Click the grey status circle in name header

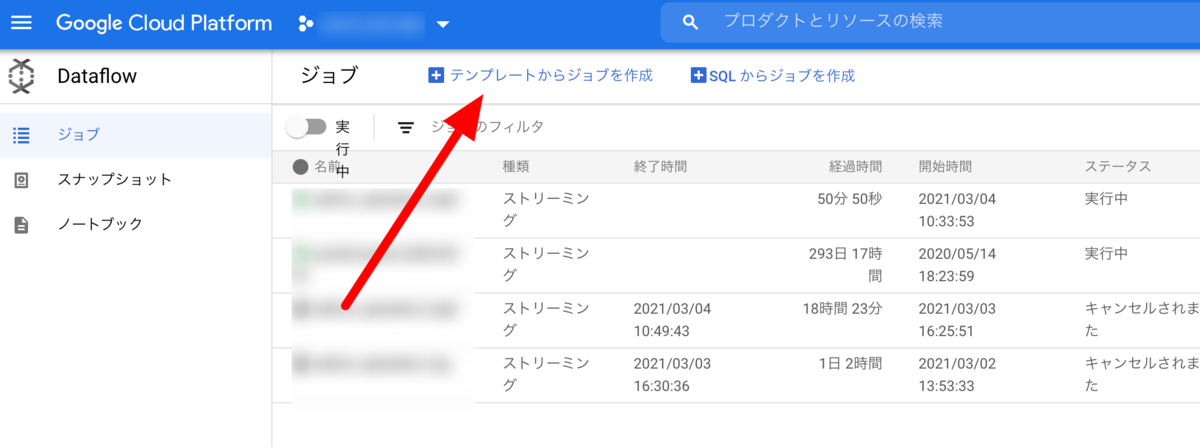click(x=300, y=167)
